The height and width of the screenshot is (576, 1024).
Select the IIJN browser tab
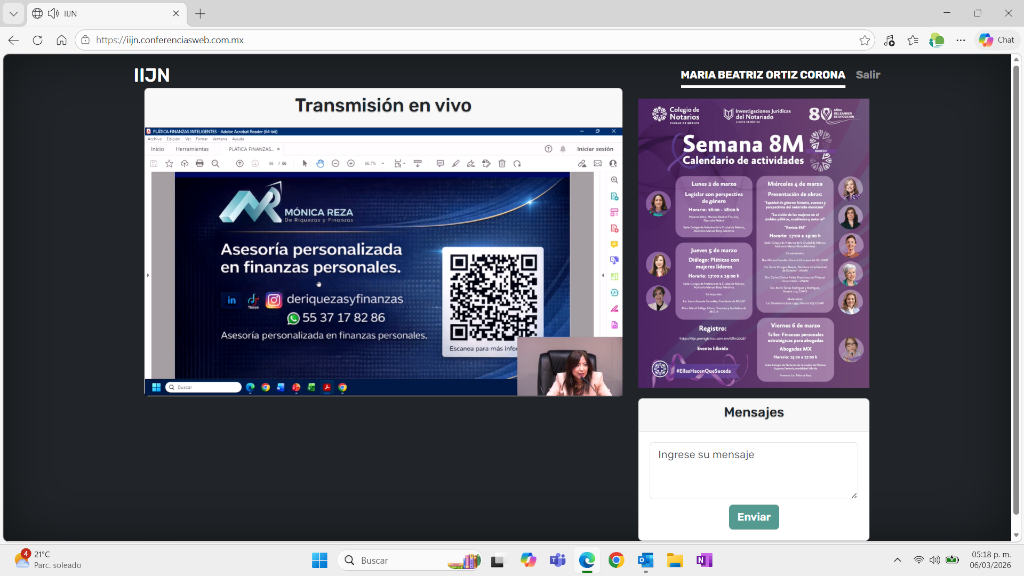click(106, 13)
